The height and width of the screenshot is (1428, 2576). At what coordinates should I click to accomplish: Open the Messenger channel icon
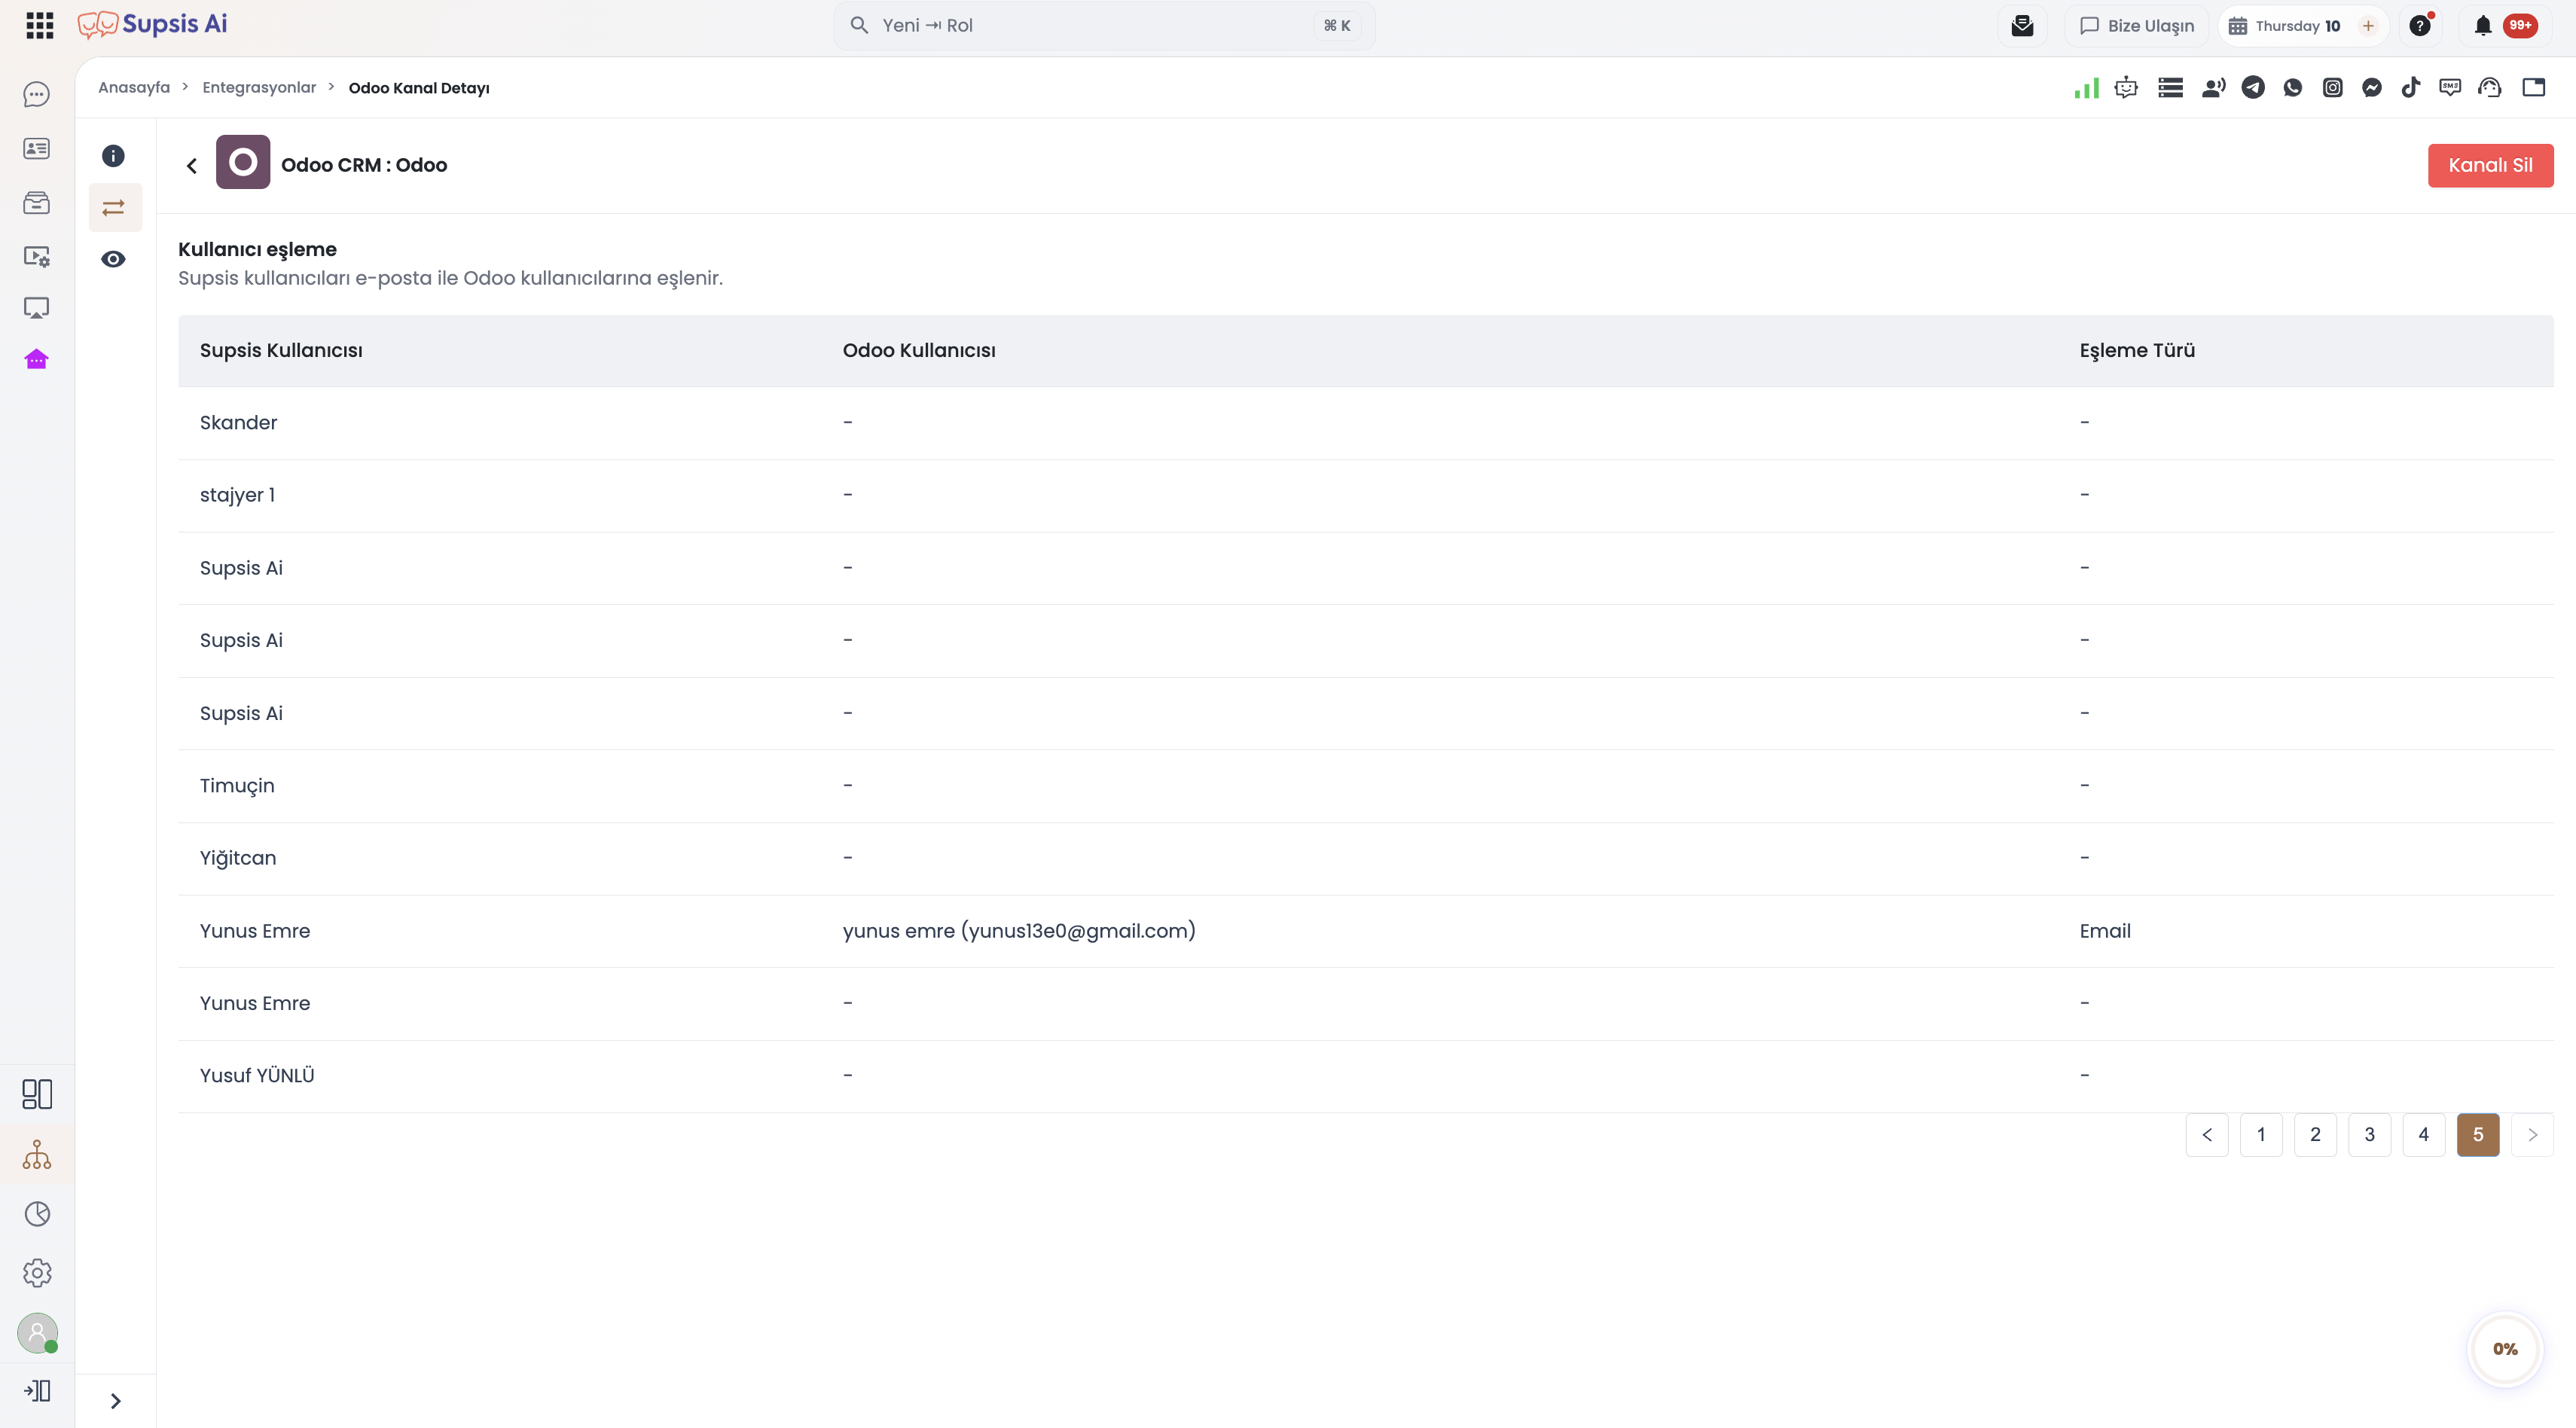coord(2372,88)
